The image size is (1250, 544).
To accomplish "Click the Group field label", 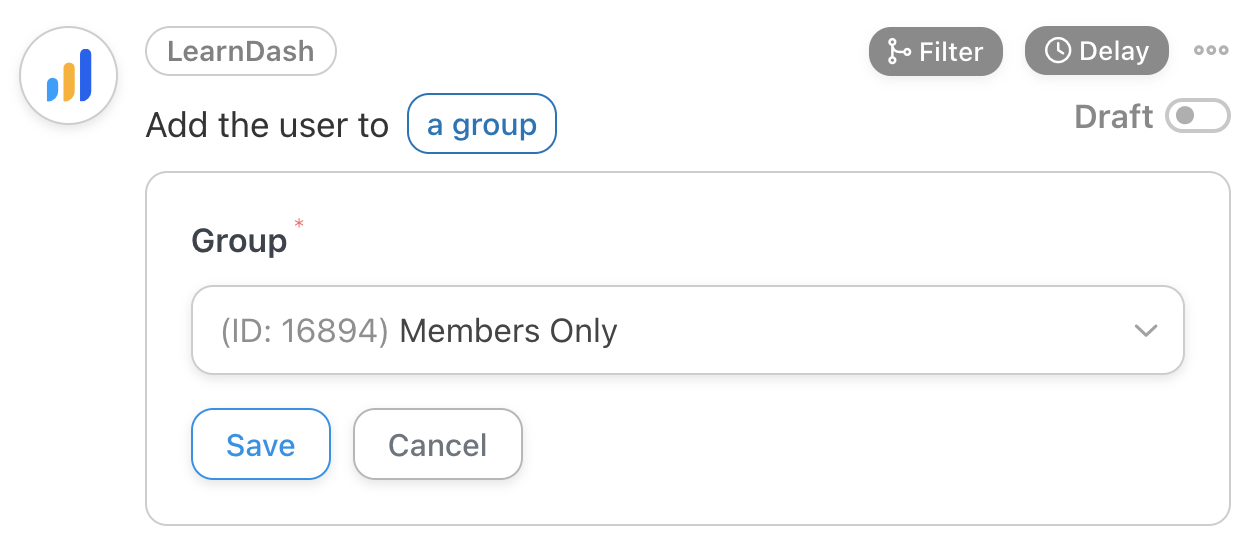I will (x=239, y=241).
